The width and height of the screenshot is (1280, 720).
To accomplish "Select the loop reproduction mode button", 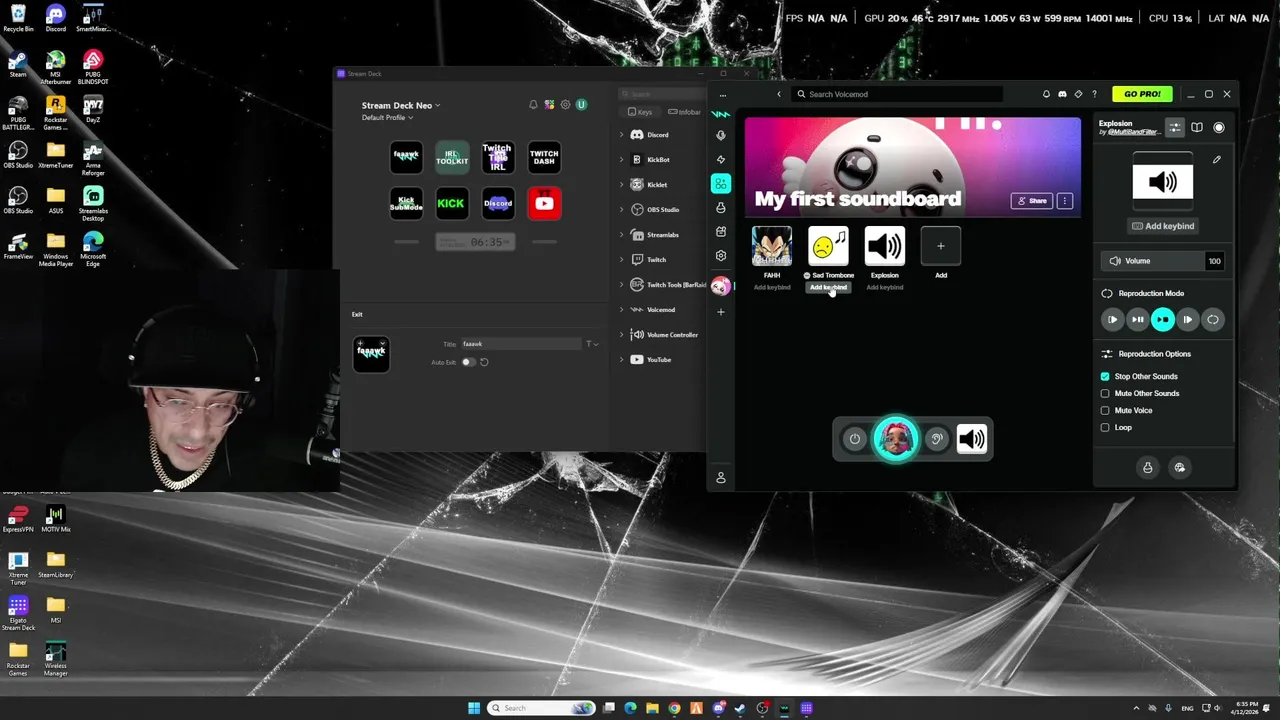I will [x=1212, y=320].
